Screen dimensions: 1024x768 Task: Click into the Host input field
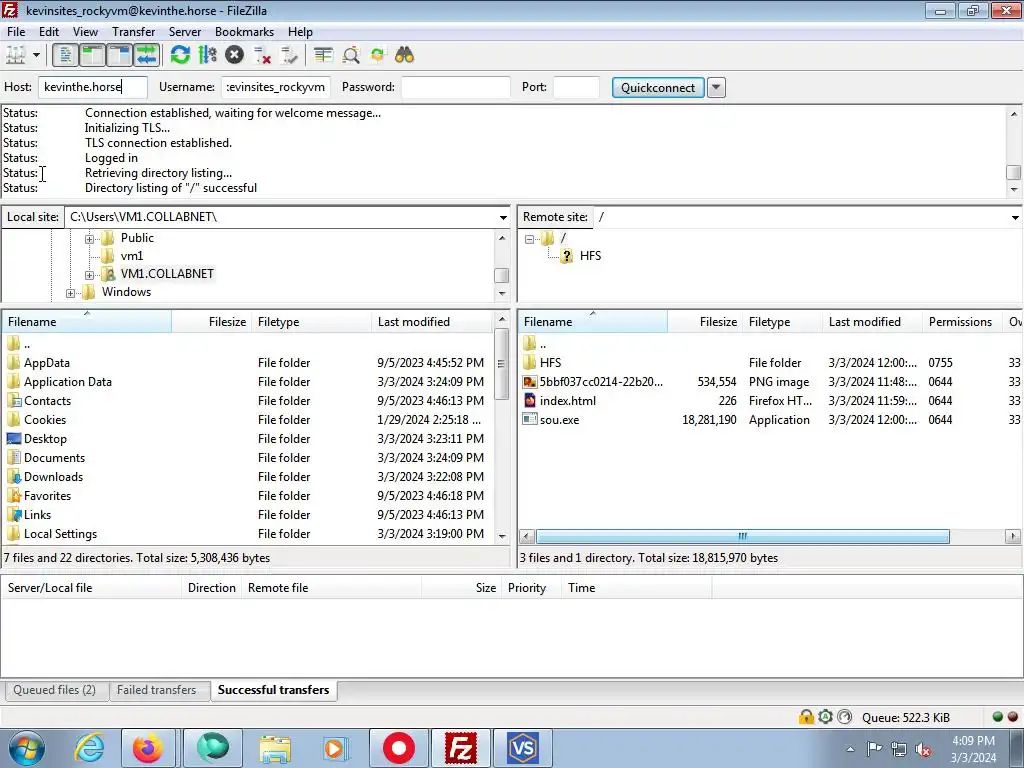(x=93, y=87)
